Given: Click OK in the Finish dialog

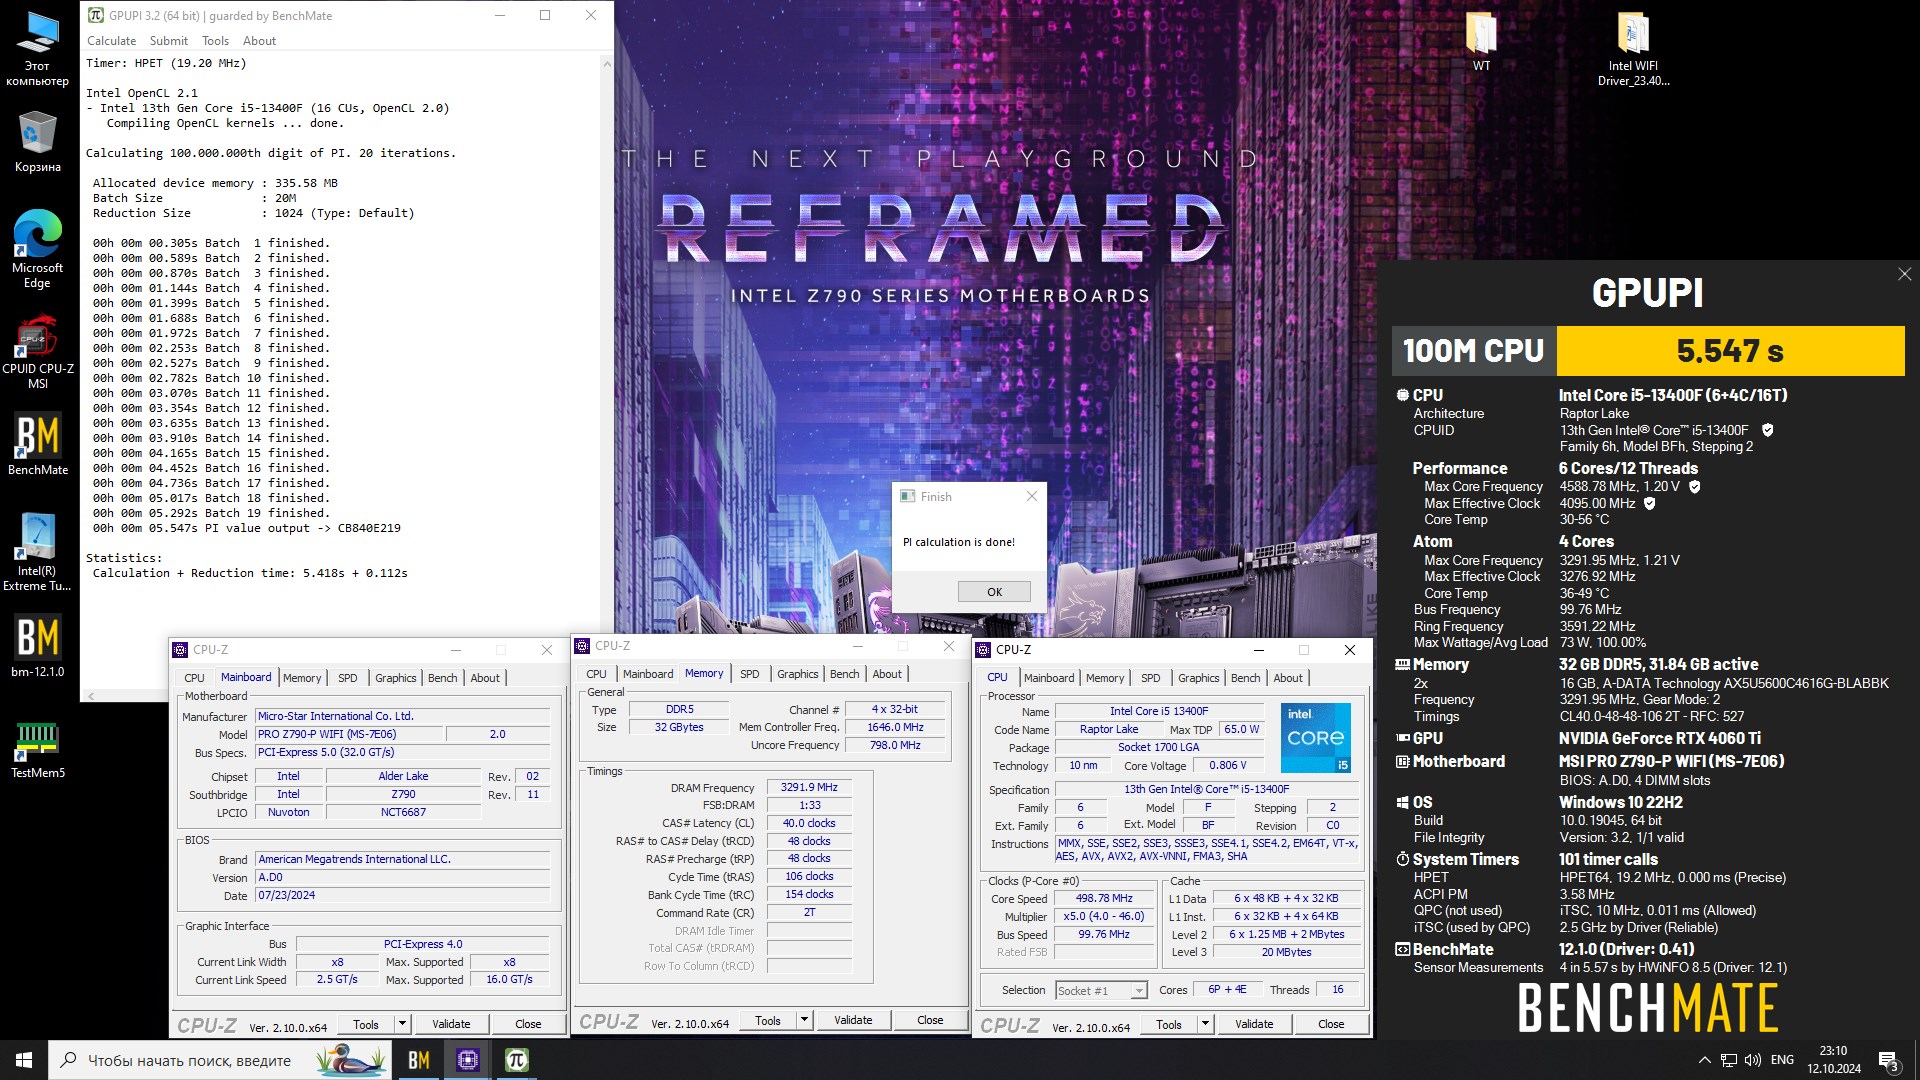Looking at the screenshot, I should coord(994,592).
